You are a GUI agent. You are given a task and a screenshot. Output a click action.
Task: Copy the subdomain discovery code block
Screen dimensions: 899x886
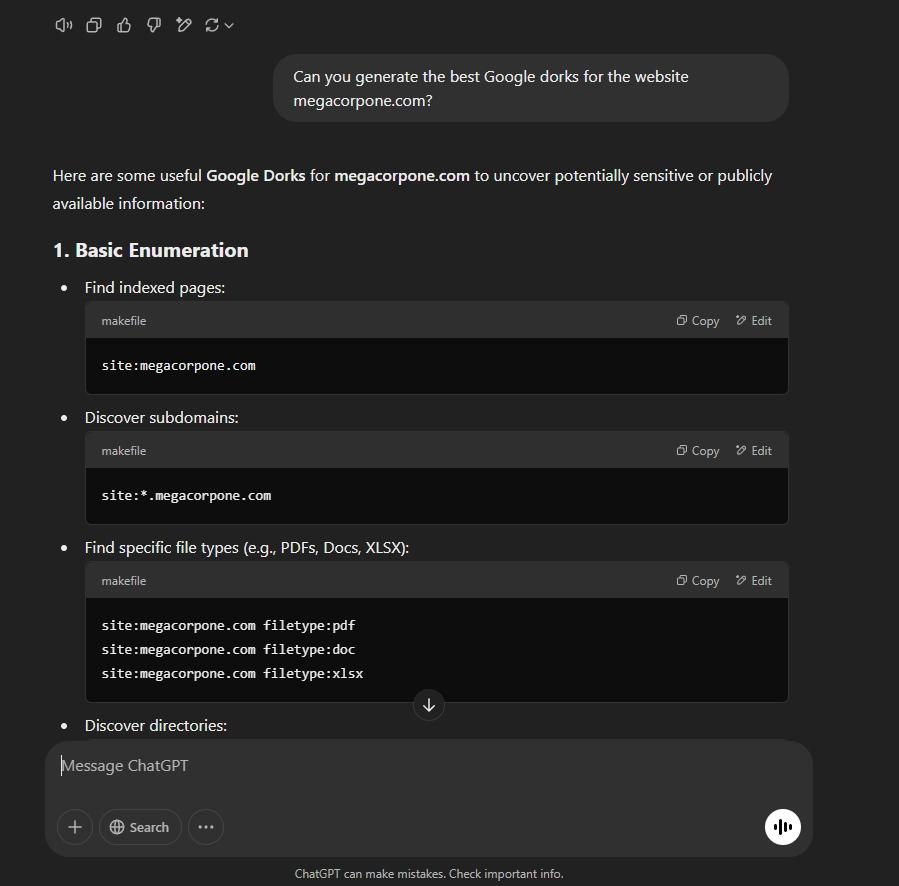[696, 450]
